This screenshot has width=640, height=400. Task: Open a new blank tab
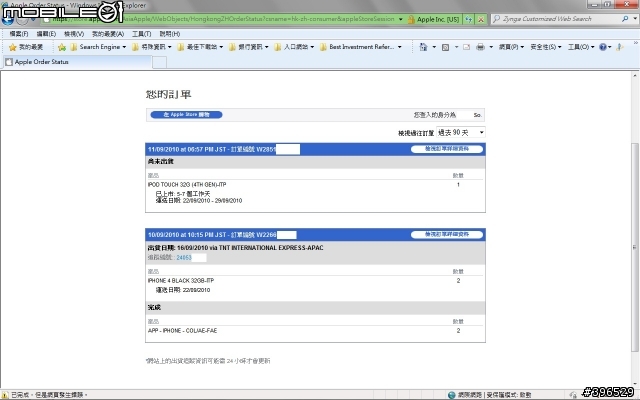[159, 62]
